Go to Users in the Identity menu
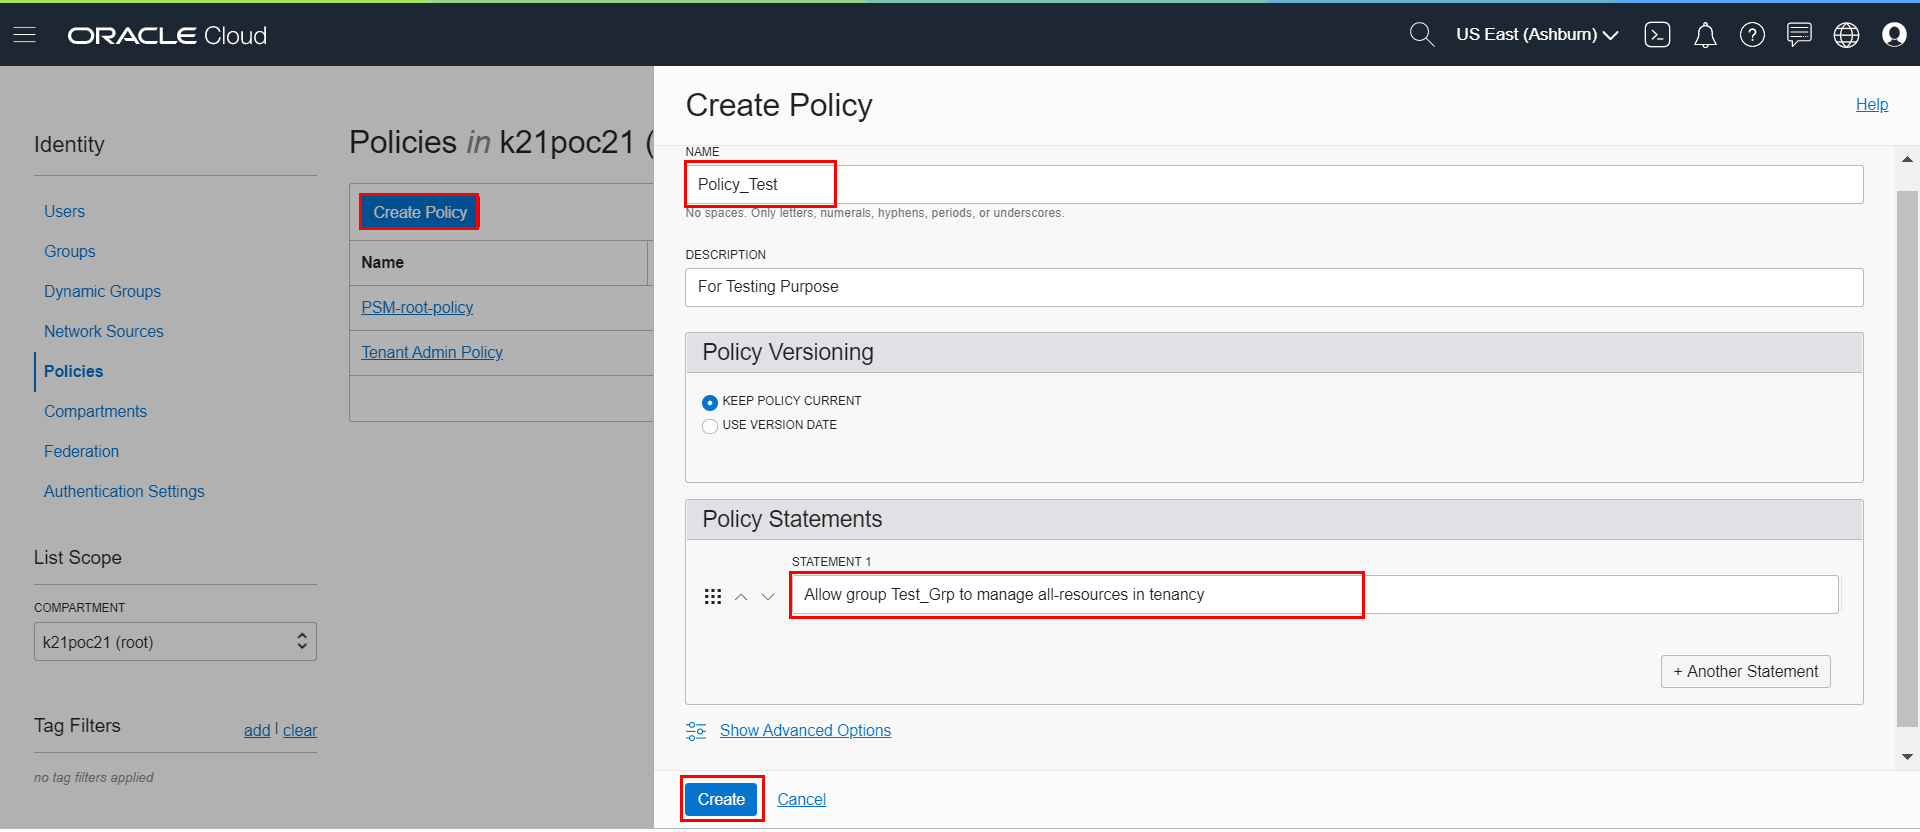This screenshot has width=1920, height=832. tap(64, 211)
